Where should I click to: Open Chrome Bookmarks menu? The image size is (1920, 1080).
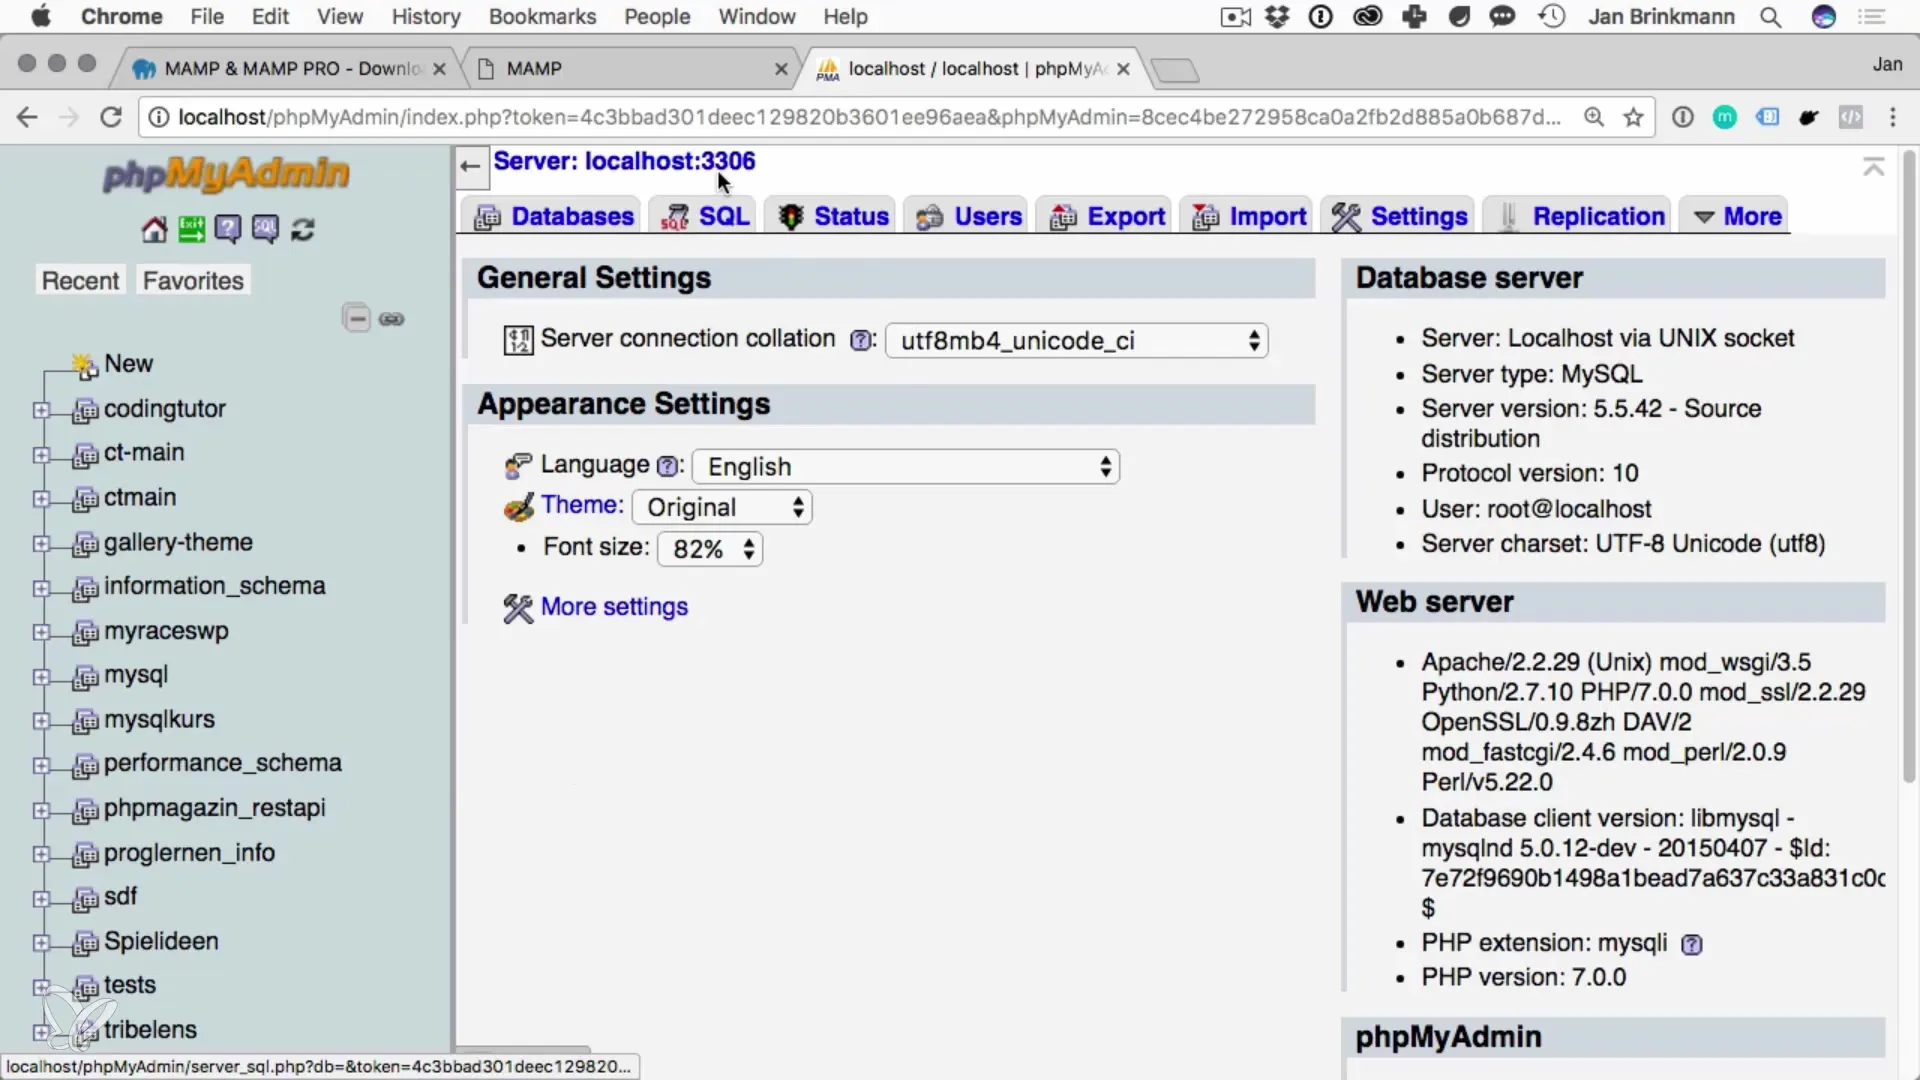tap(542, 17)
